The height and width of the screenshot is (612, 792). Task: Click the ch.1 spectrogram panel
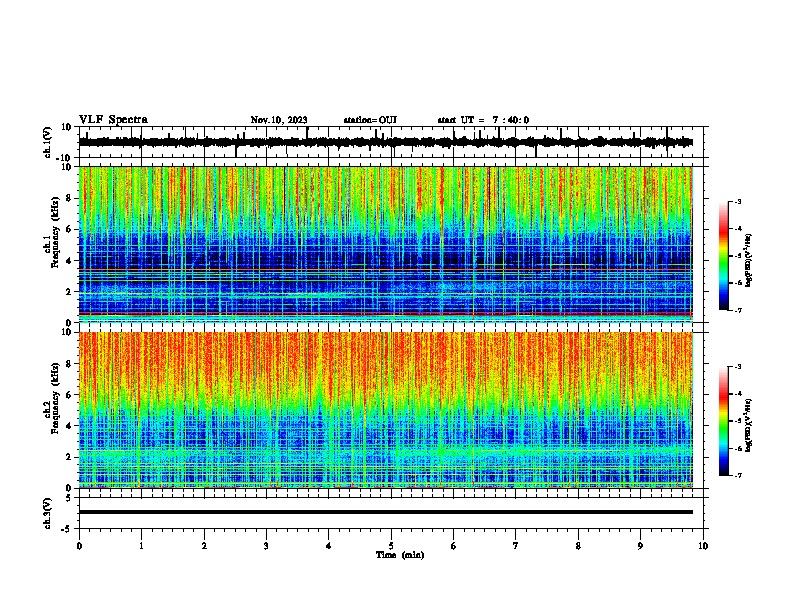385,244
